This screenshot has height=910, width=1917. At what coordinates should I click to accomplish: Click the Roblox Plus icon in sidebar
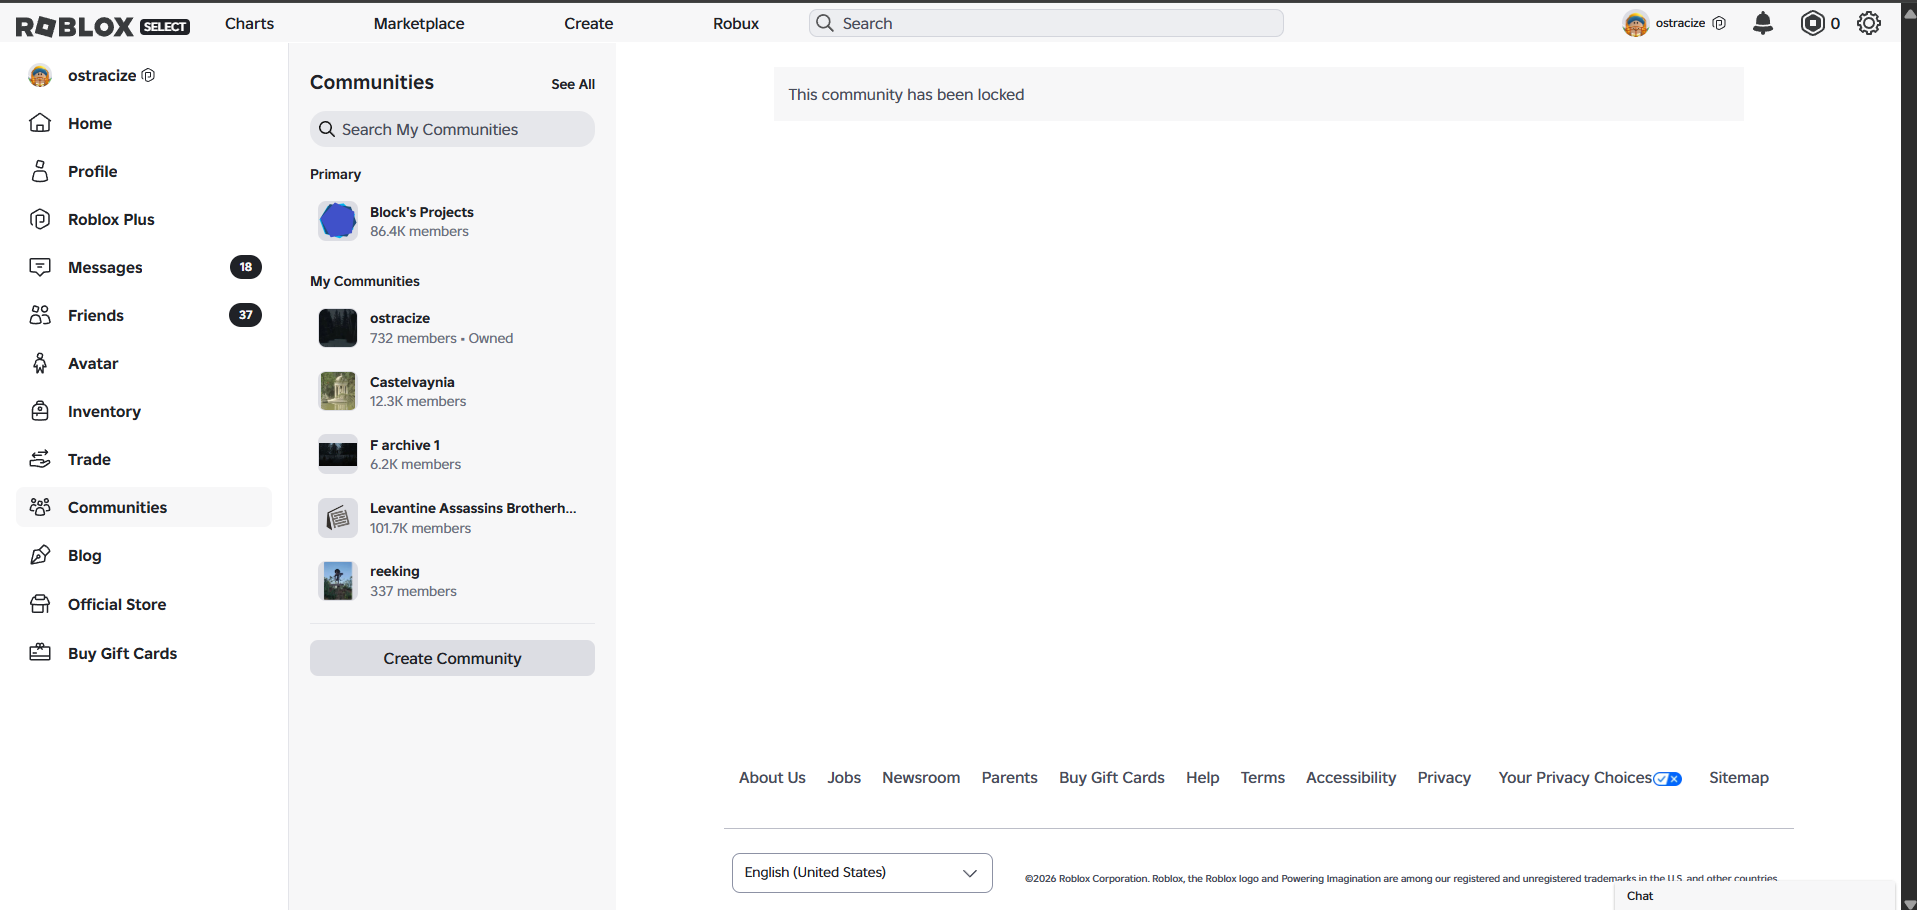click(x=40, y=219)
